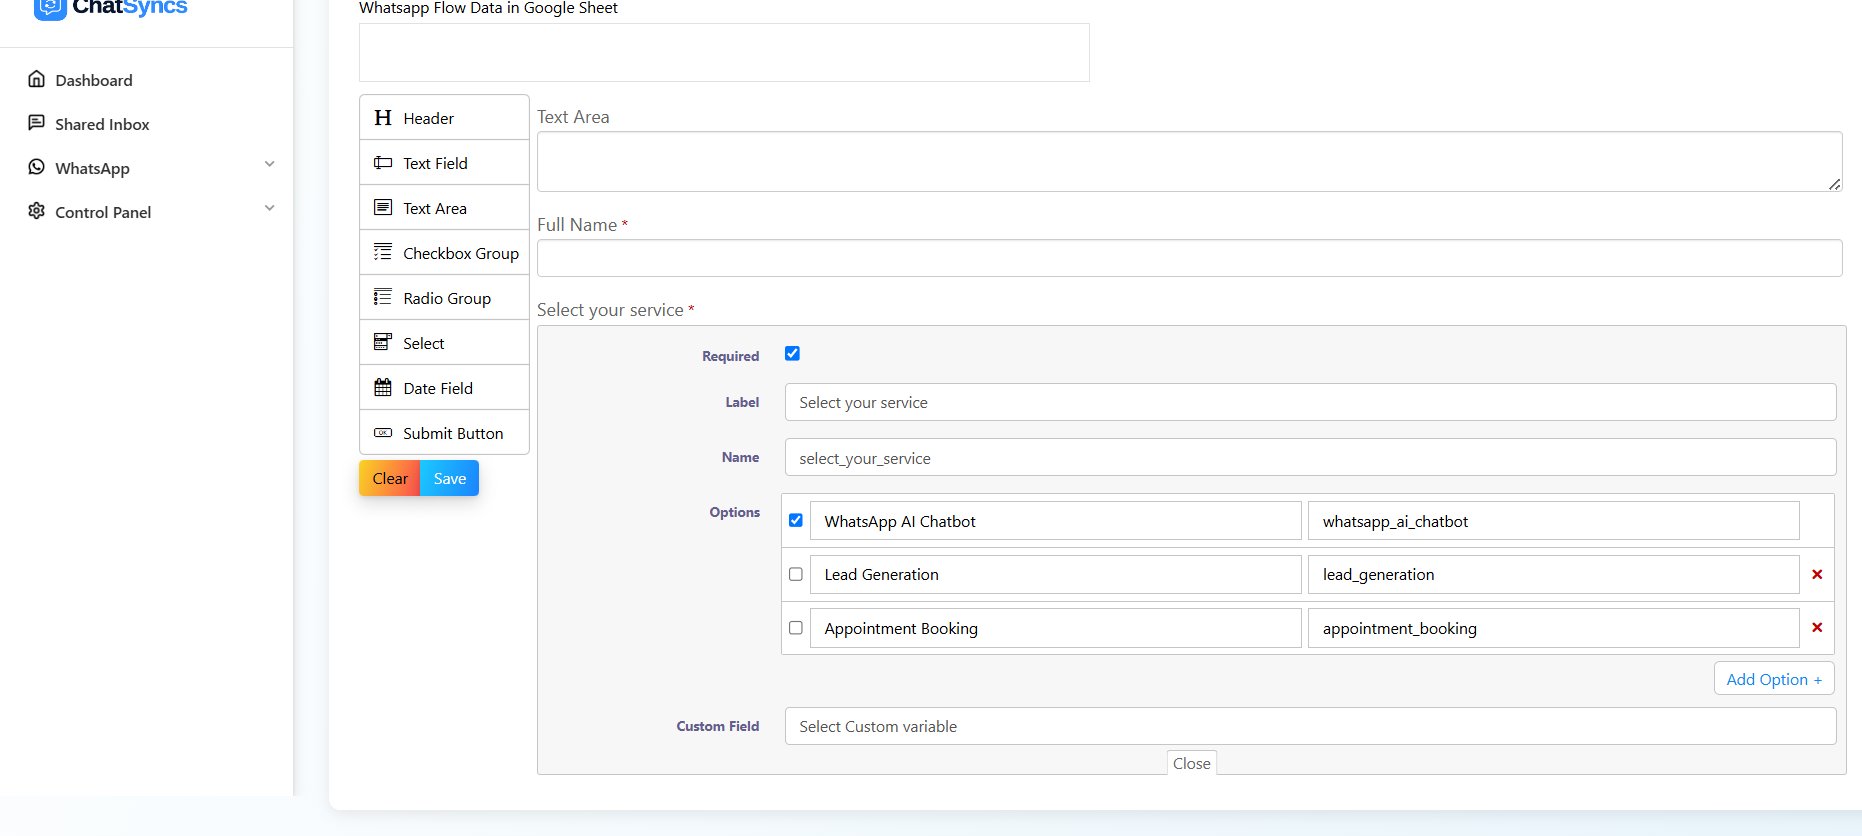Click the ChatSyncs logo icon
Screen dimensions: 1862x836
50,8
